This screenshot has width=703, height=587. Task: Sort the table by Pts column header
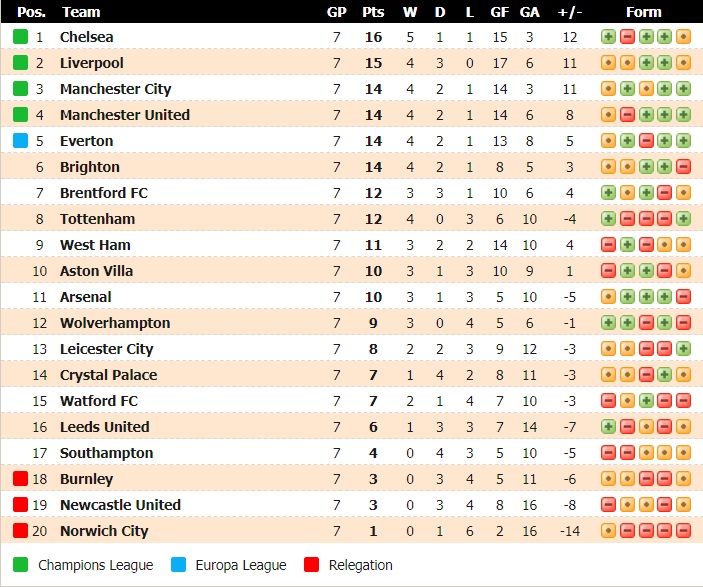click(x=373, y=12)
